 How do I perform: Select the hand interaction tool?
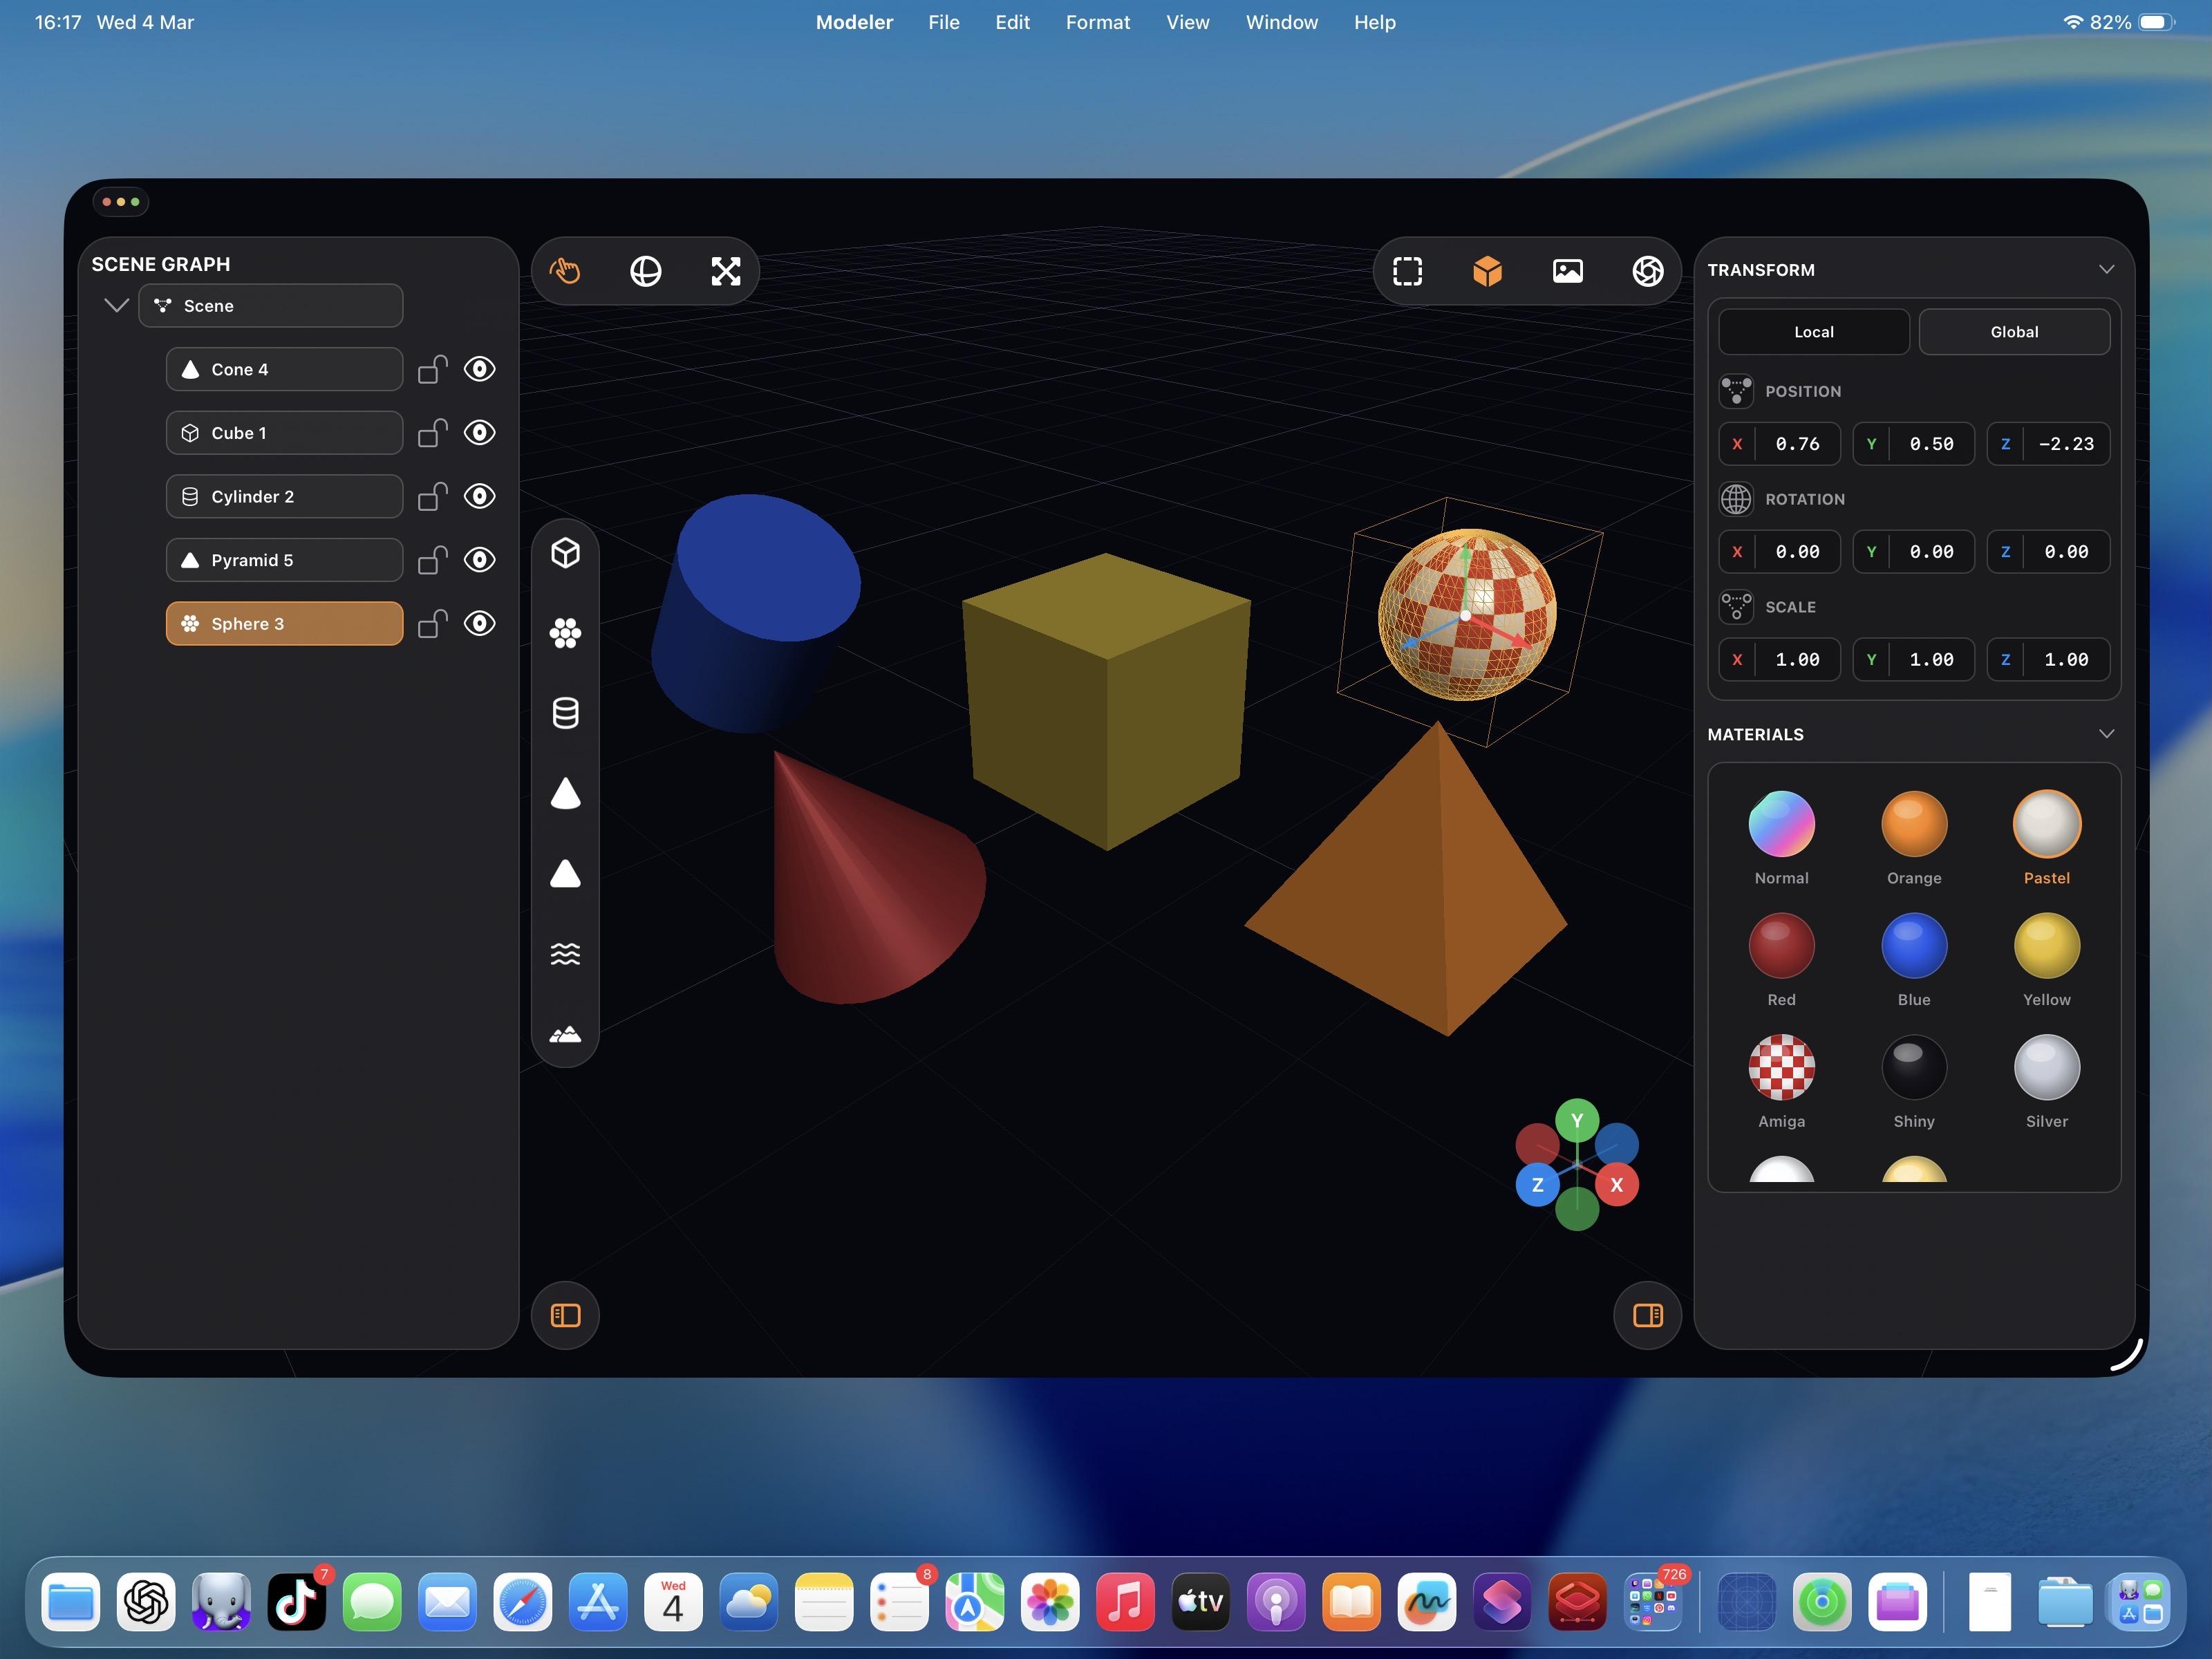(565, 271)
